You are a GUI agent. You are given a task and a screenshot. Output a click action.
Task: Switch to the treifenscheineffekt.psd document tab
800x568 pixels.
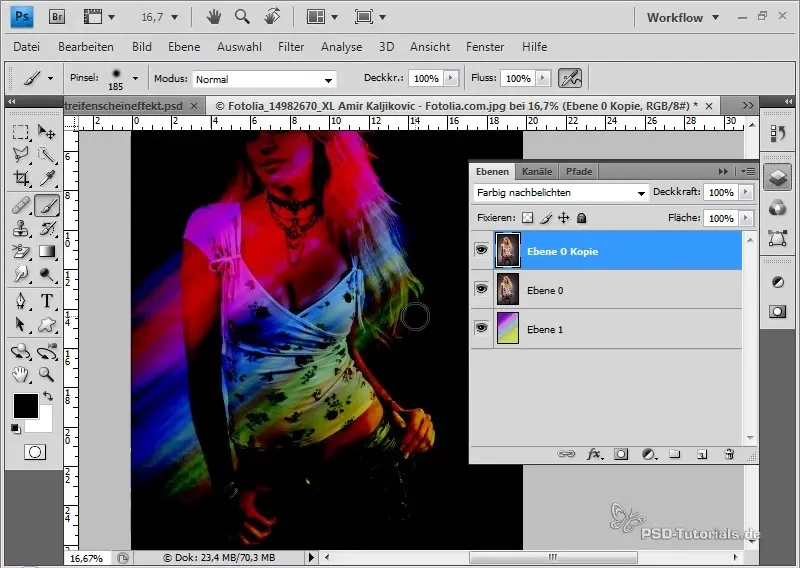click(x=124, y=106)
